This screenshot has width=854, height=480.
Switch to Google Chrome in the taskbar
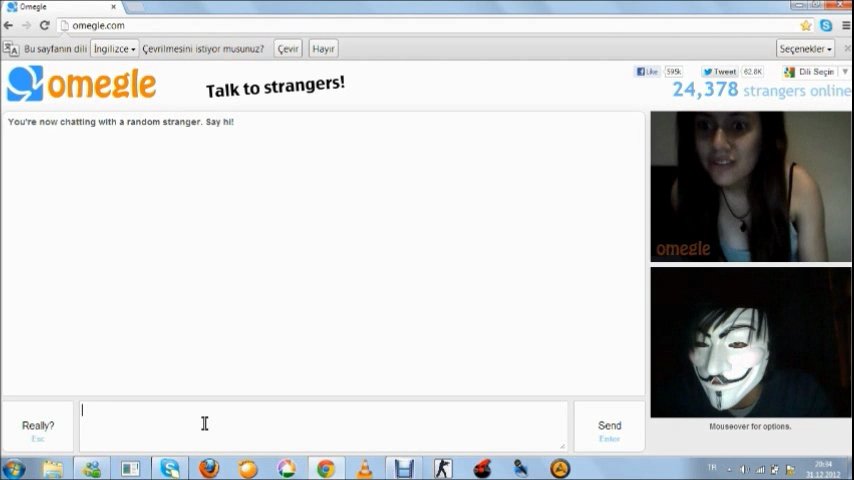point(326,469)
